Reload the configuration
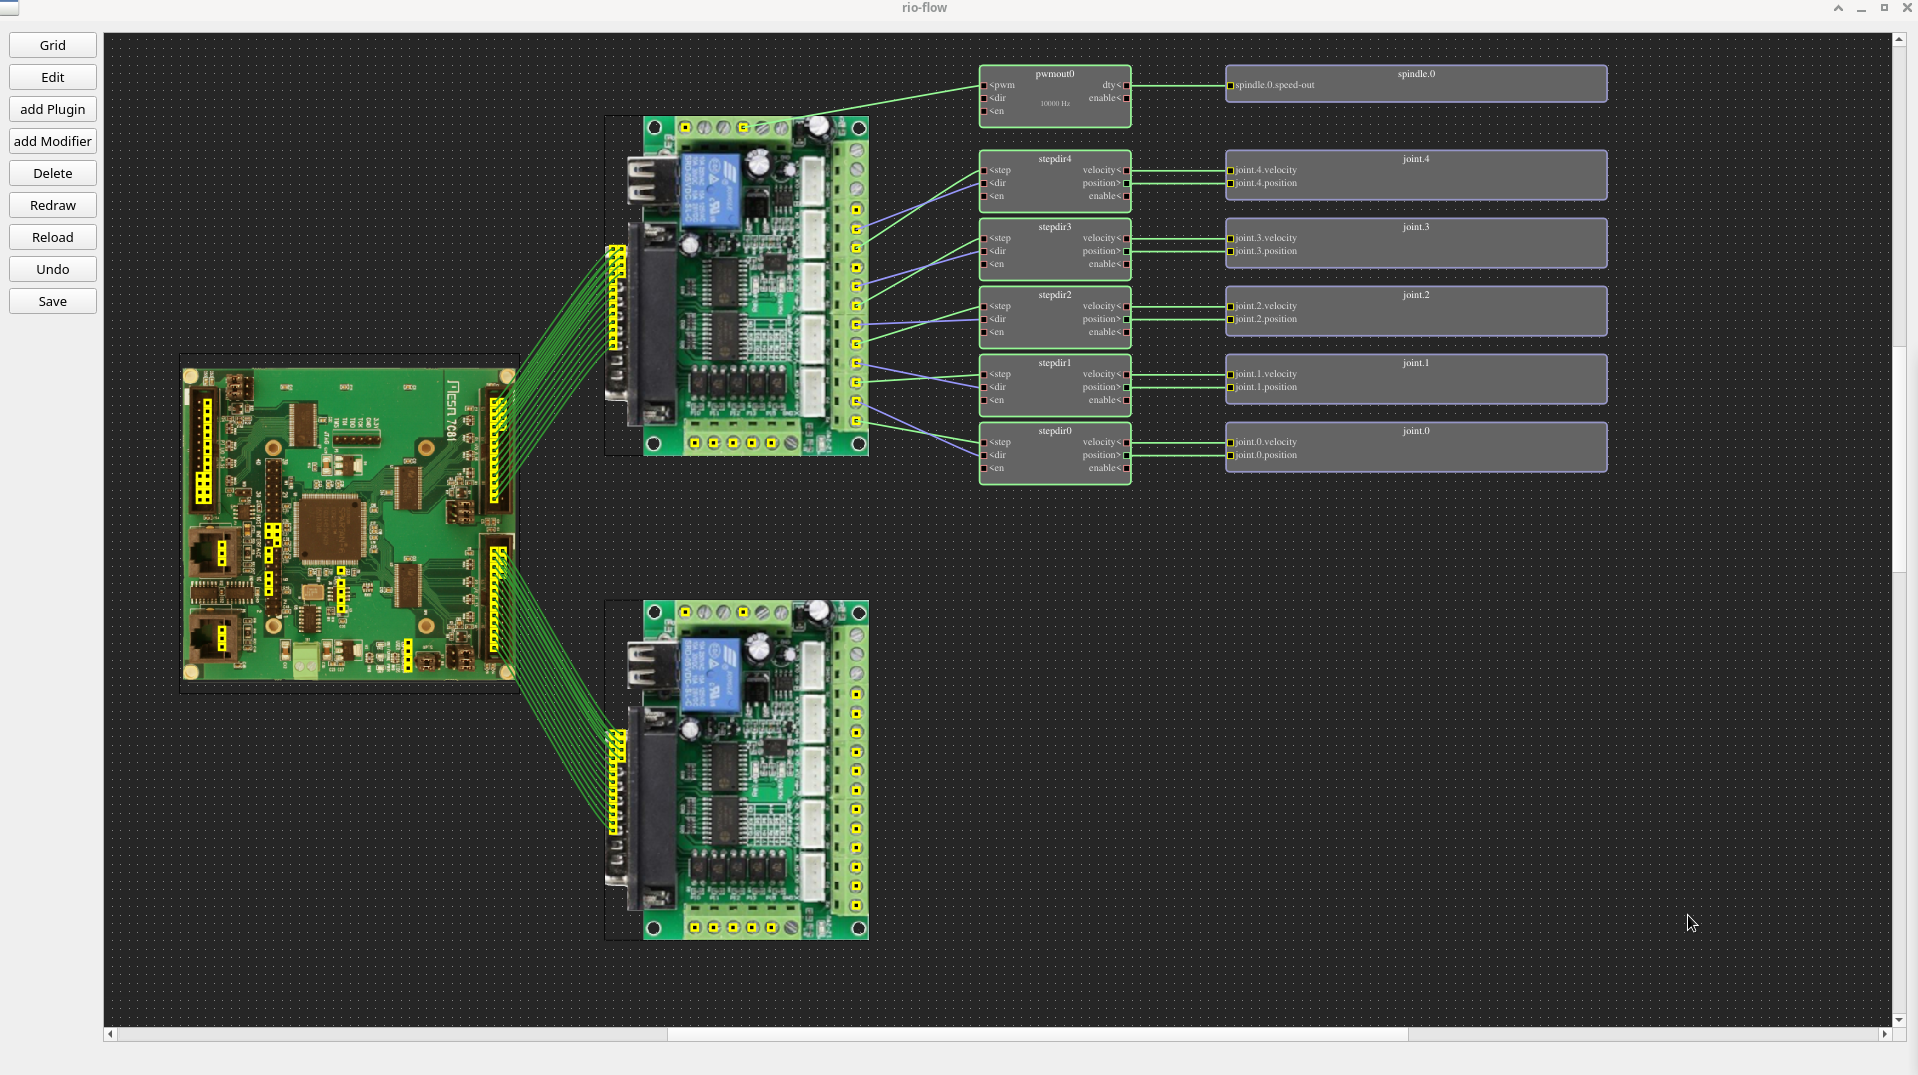The width and height of the screenshot is (1918, 1075). (x=53, y=237)
